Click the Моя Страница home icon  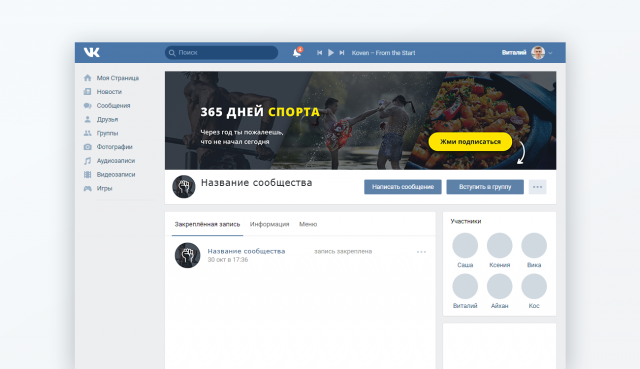(87, 78)
